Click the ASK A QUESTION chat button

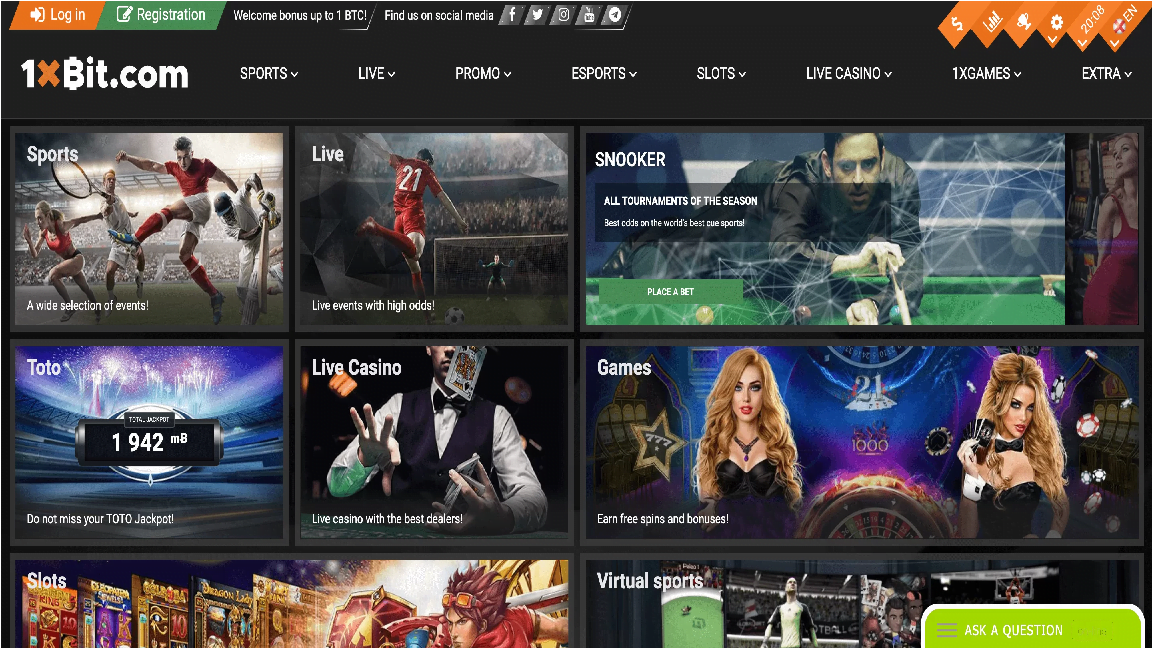[1032, 629]
